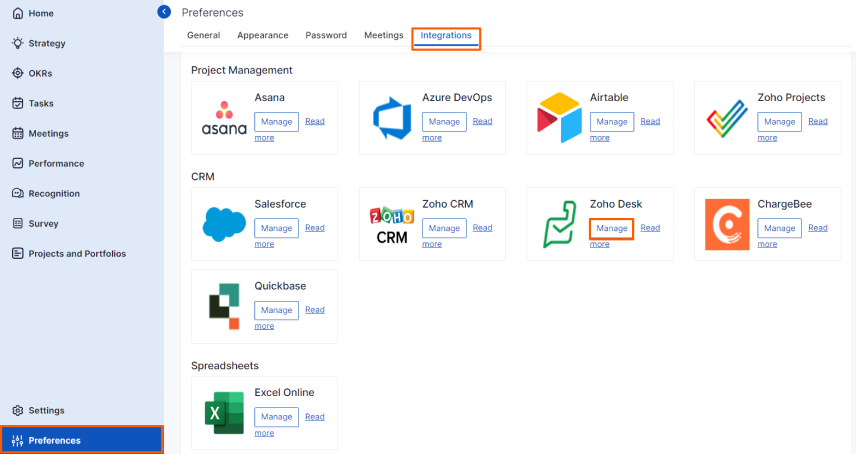
Task: Click the Performance chart icon
Action: tap(17, 163)
